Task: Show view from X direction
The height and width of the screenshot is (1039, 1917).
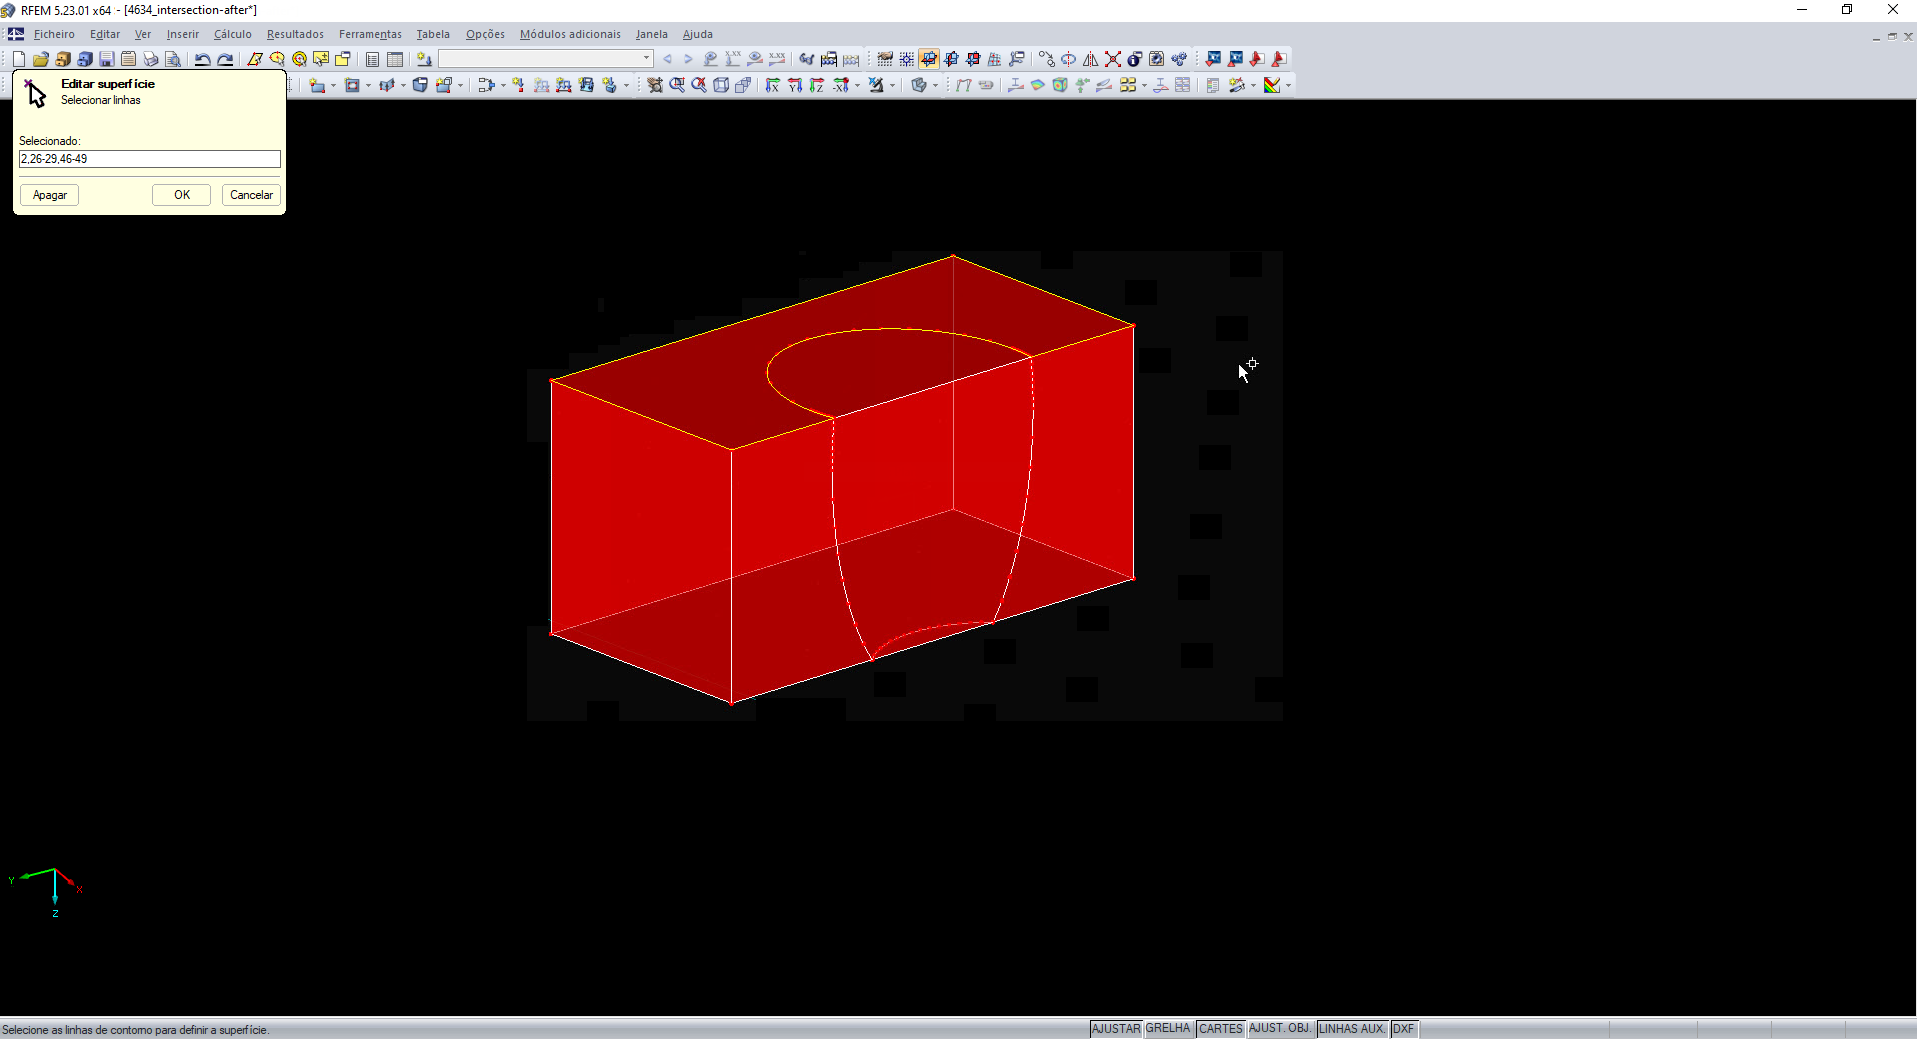Action: tap(773, 85)
